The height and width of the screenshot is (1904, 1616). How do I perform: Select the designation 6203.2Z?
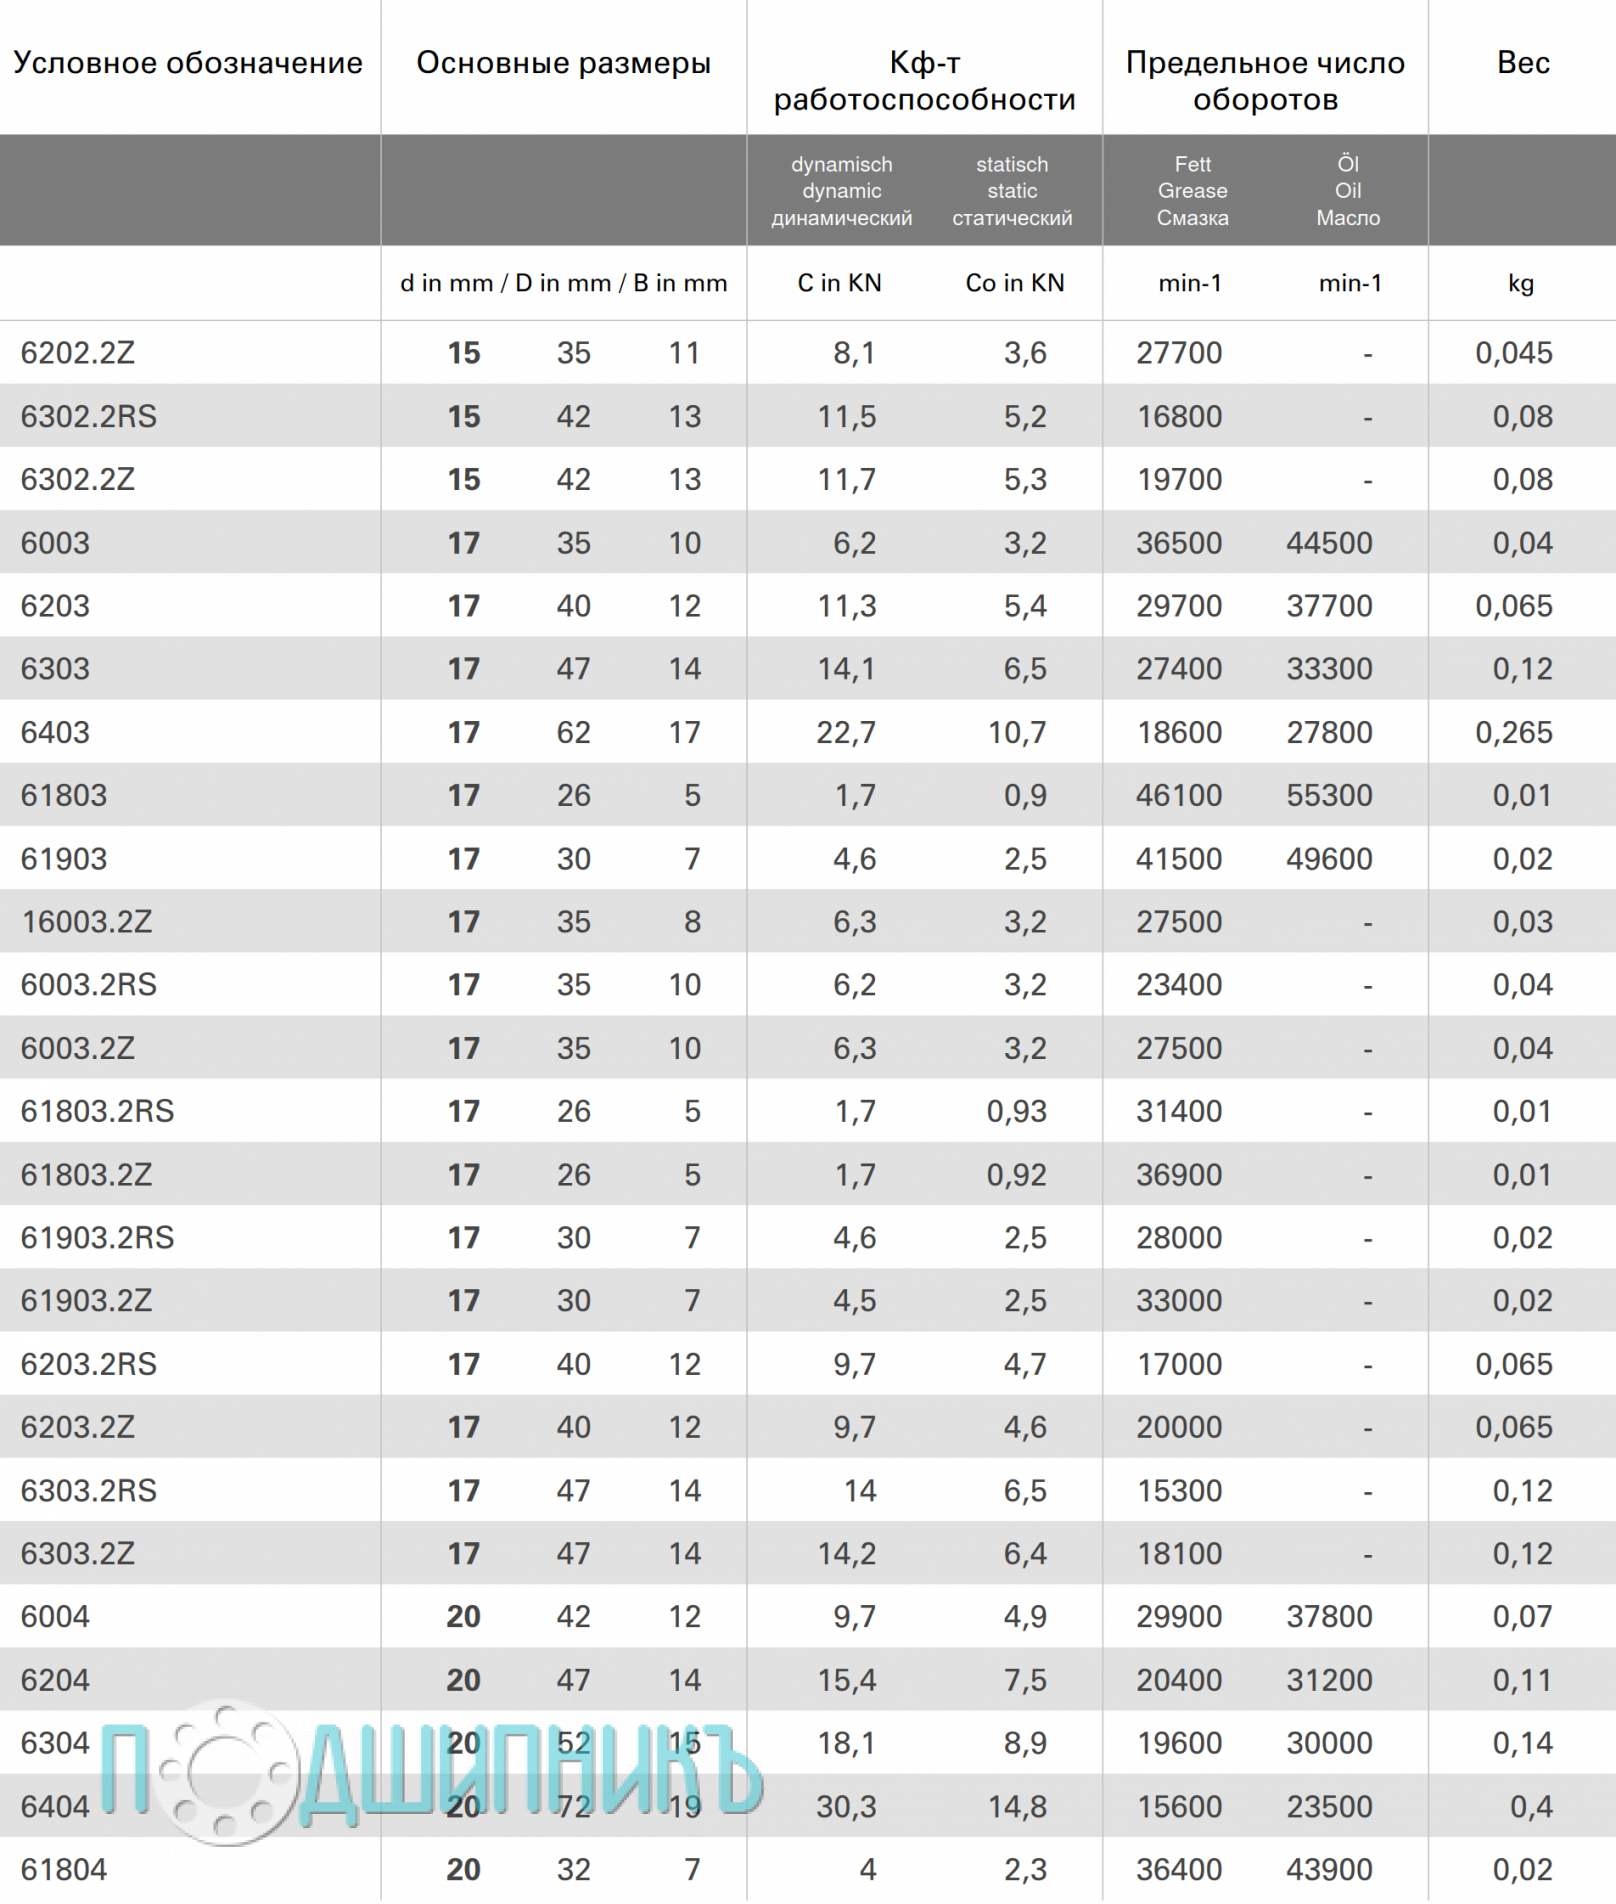77,1427
